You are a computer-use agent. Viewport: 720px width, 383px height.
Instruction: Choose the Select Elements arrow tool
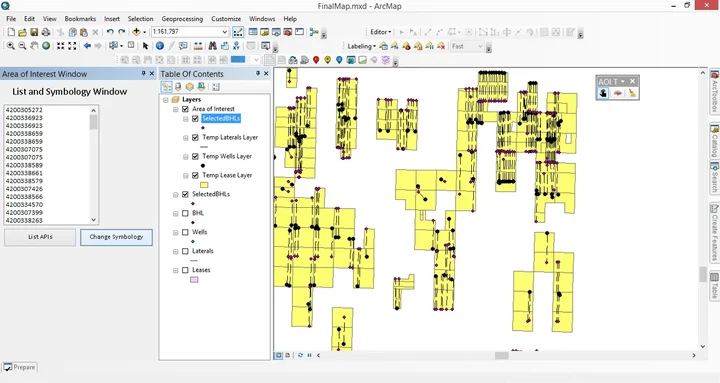tap(146, 46)
